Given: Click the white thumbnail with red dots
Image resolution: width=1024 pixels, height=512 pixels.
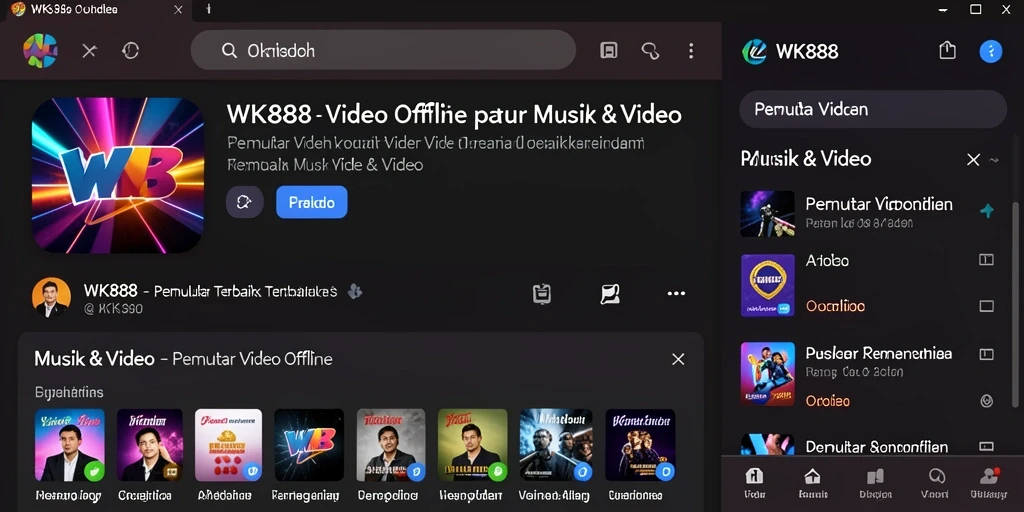Looking at the screenshot, I should point(229,445).
